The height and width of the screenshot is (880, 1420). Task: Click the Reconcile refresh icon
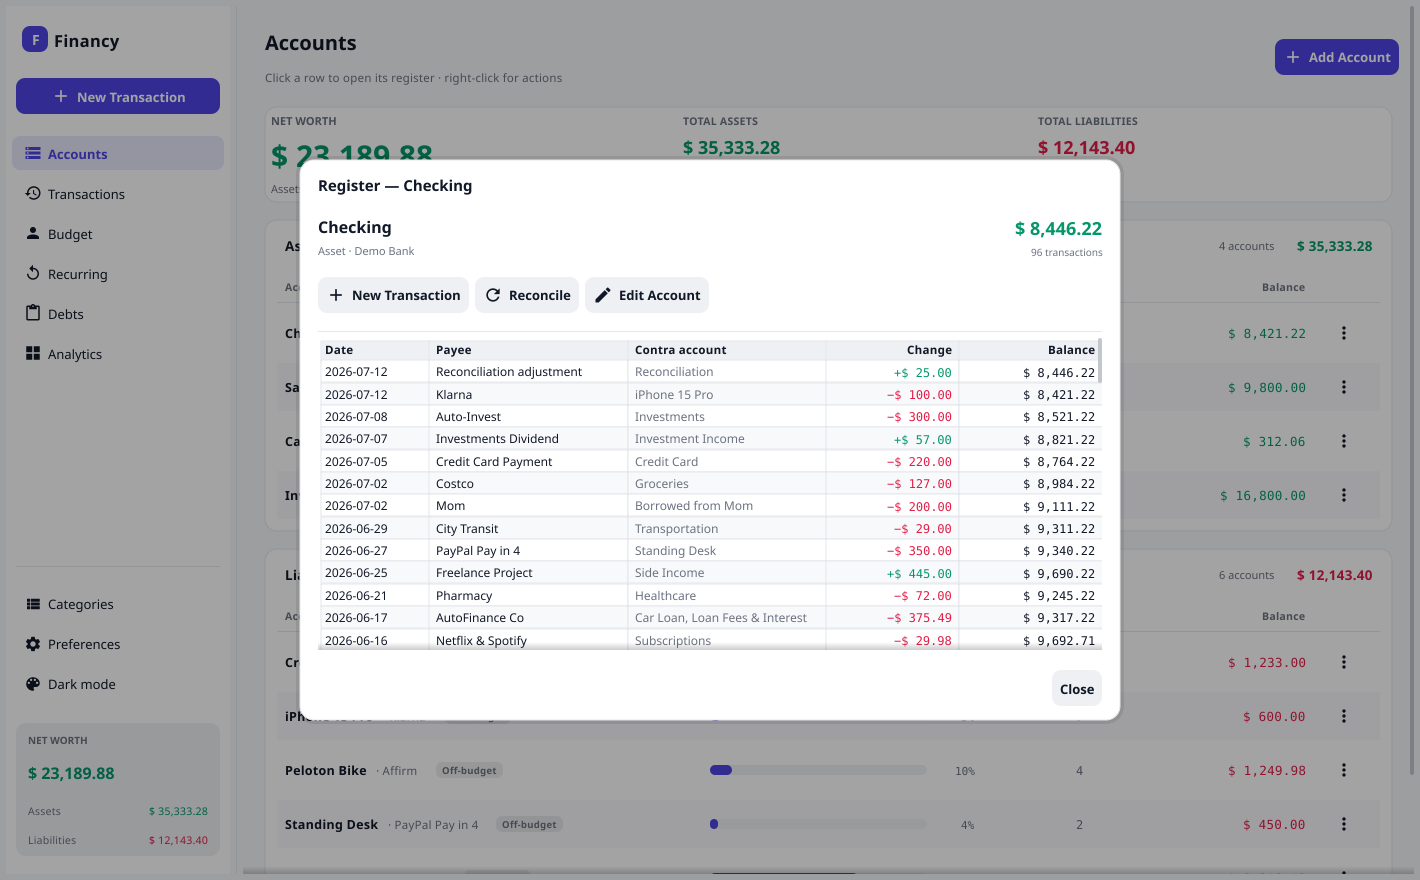493,295
